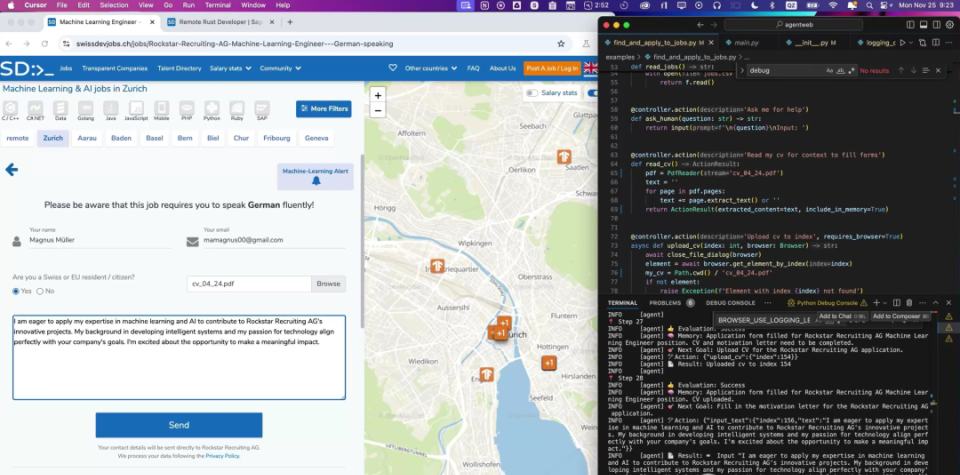Switch language with UK flag icon
Image resolution: width=960 pixels, height=475 pixels.
click(590, 68)
